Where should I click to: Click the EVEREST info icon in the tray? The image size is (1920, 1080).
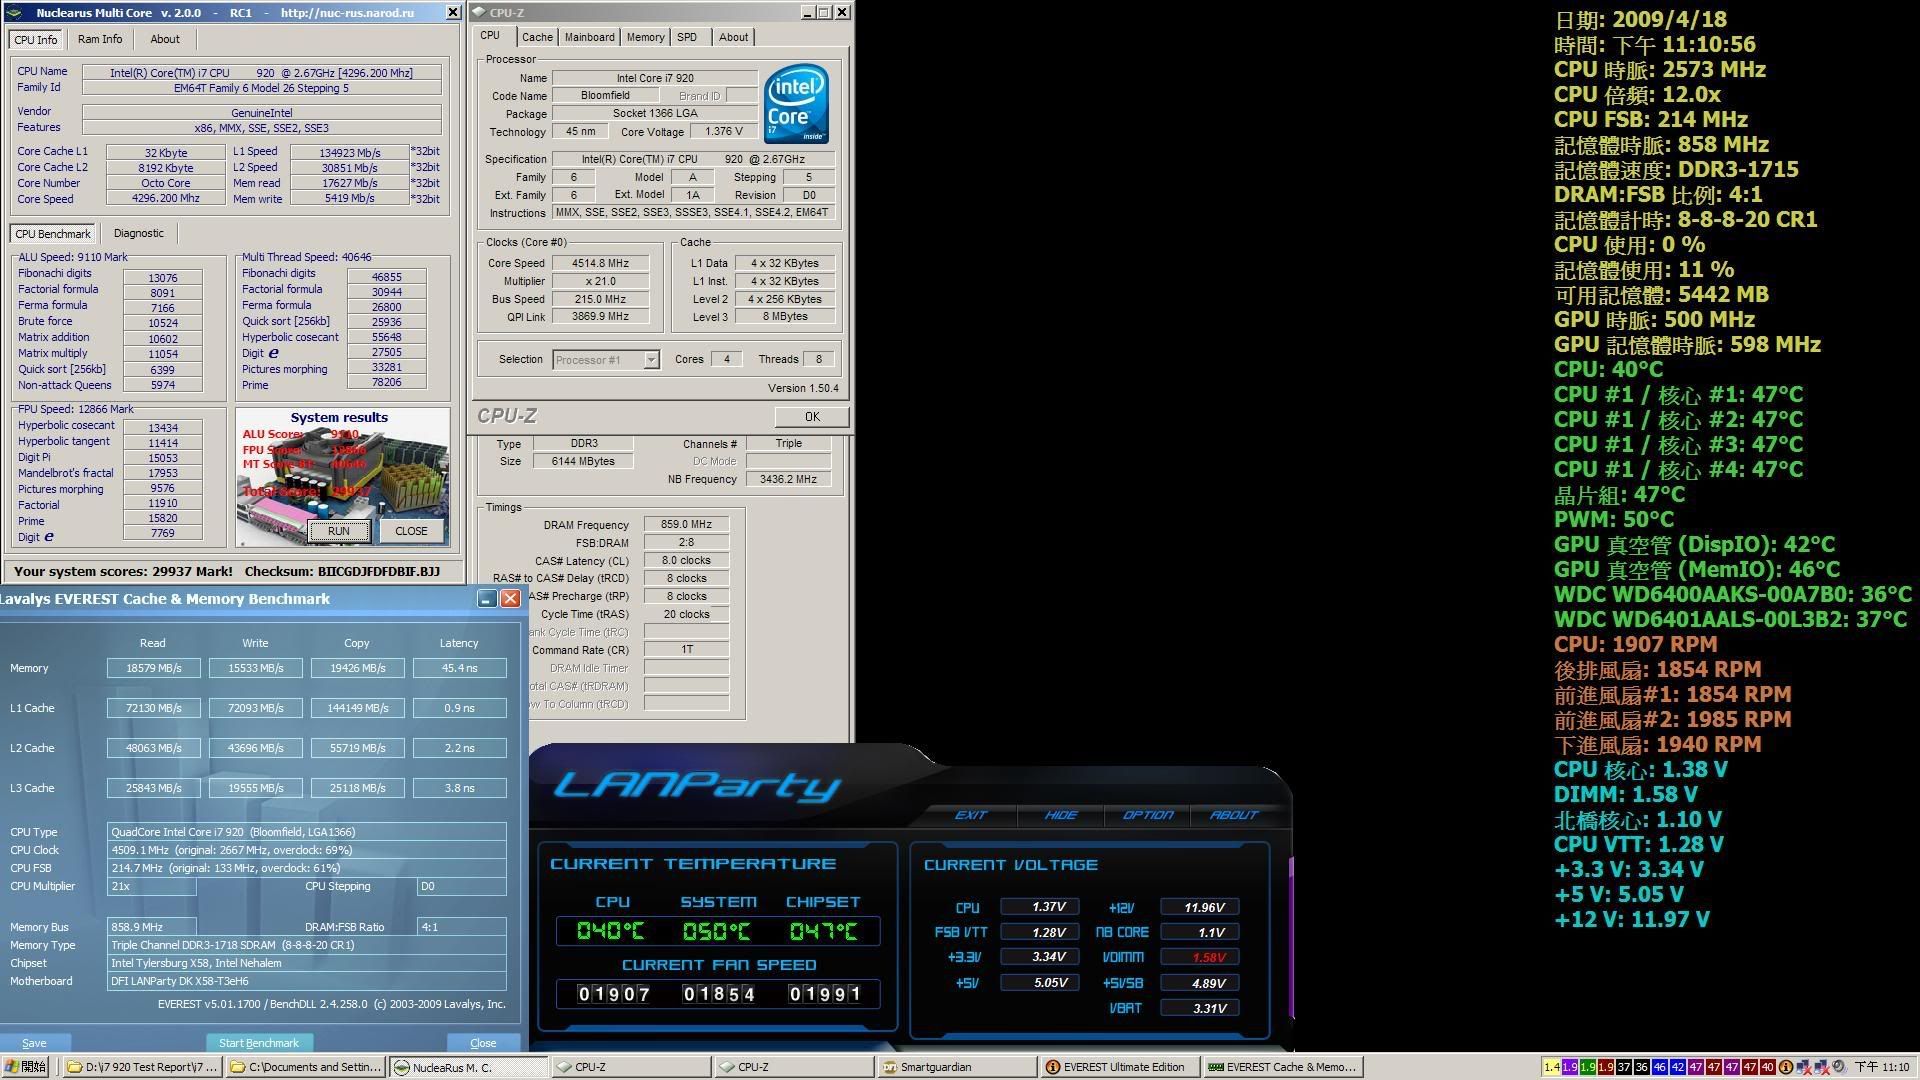(x=1785, y=1067)
